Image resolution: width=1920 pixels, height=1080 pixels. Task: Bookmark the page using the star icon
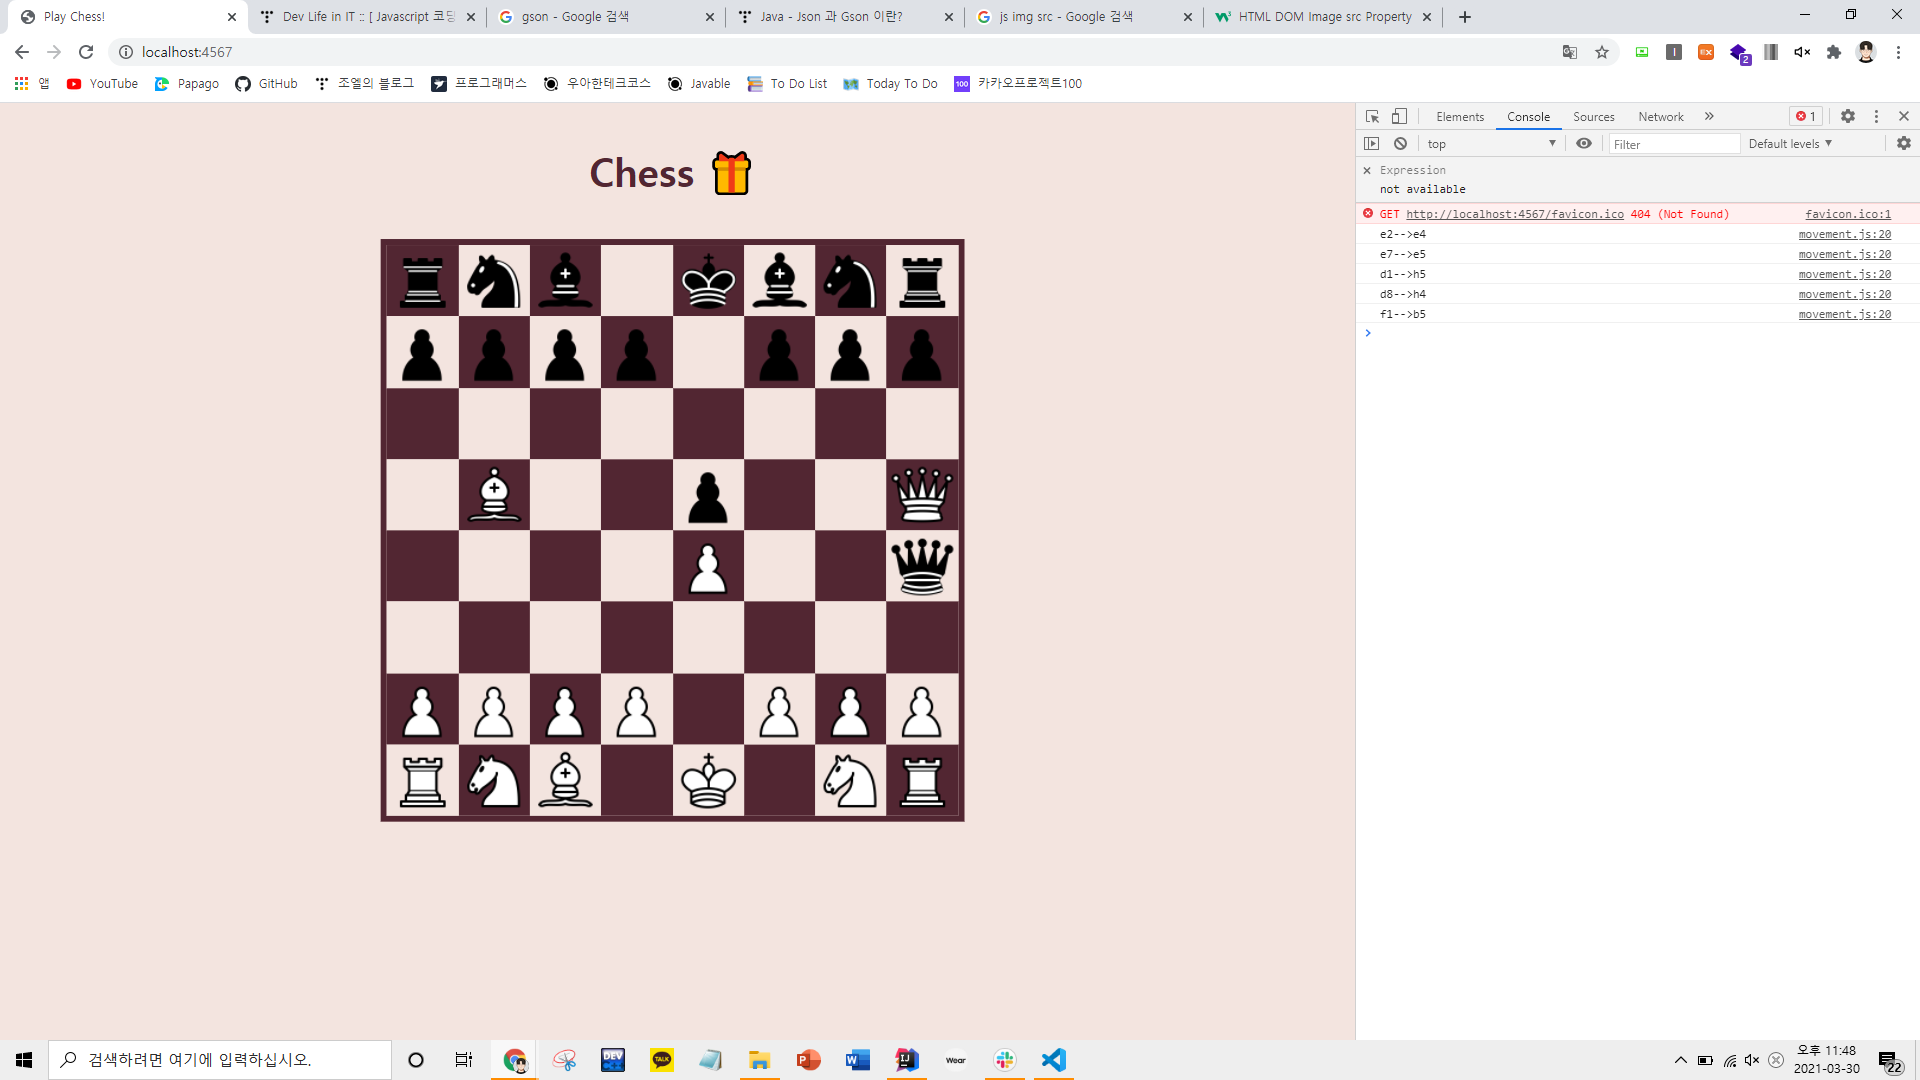coord(1602,51)
